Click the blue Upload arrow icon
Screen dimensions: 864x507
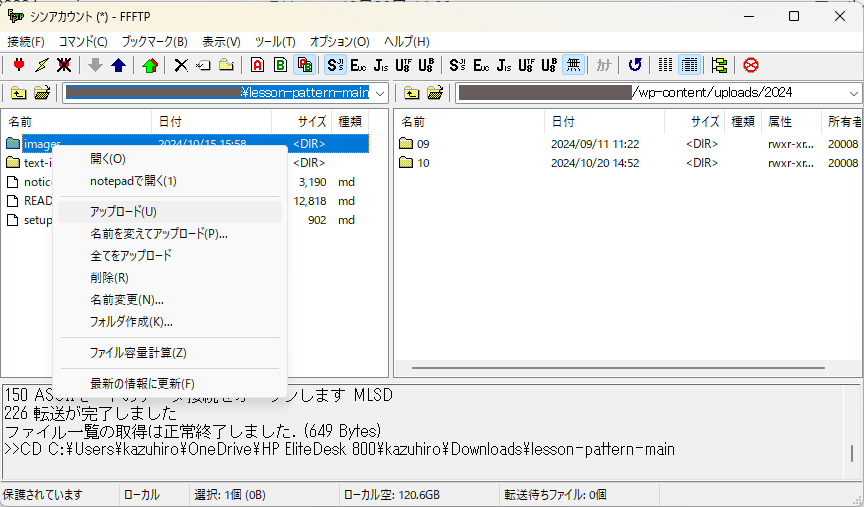coord(118,65)
